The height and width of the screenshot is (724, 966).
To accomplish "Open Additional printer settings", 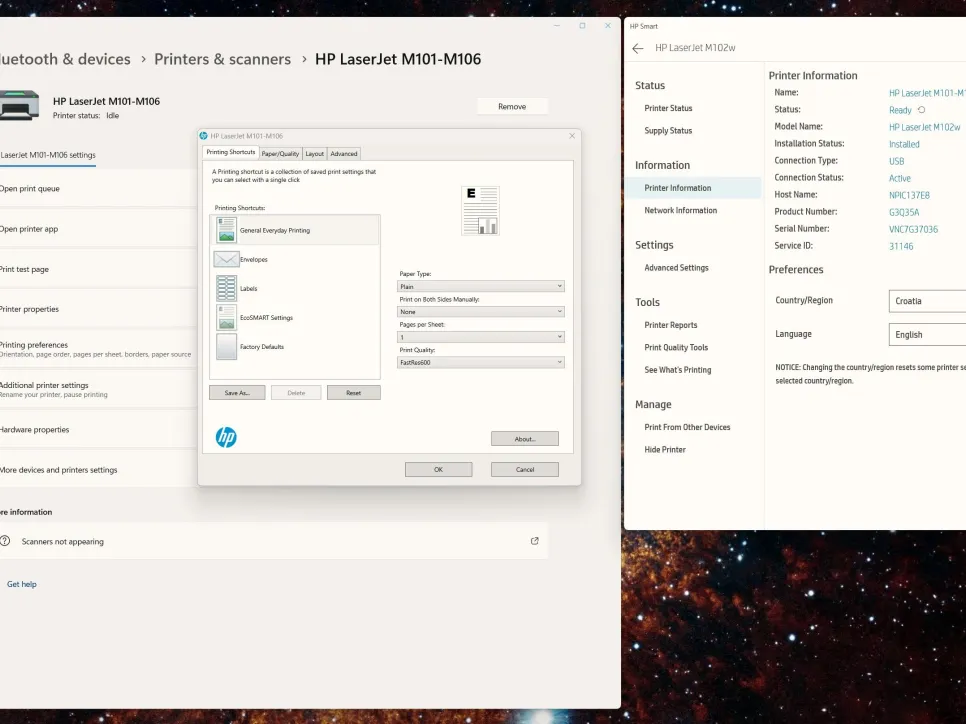I will (x=99, y=389).
